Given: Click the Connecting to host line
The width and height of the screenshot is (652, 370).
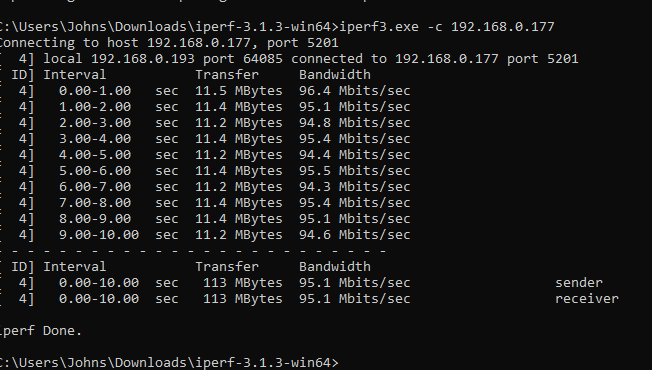Looking at the screenshot, I should tap(169, 43).
